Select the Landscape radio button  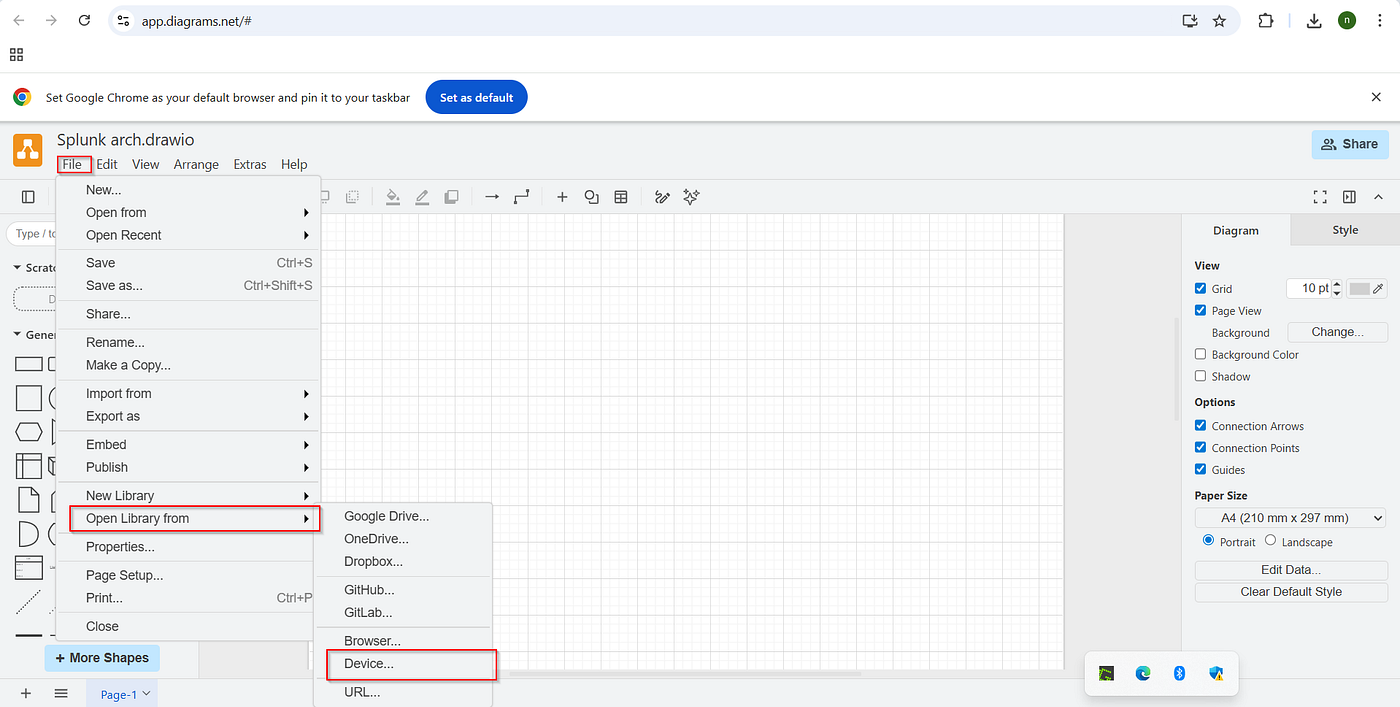pos(1271,541)
